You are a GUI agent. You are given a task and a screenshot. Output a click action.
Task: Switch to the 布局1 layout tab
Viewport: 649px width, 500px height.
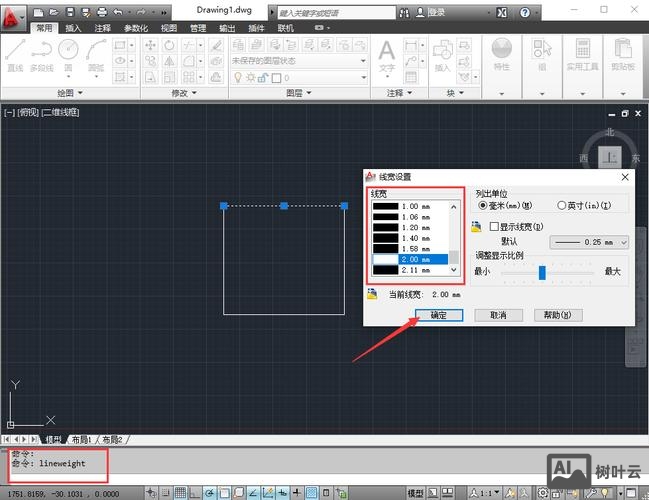click(81, 440)
